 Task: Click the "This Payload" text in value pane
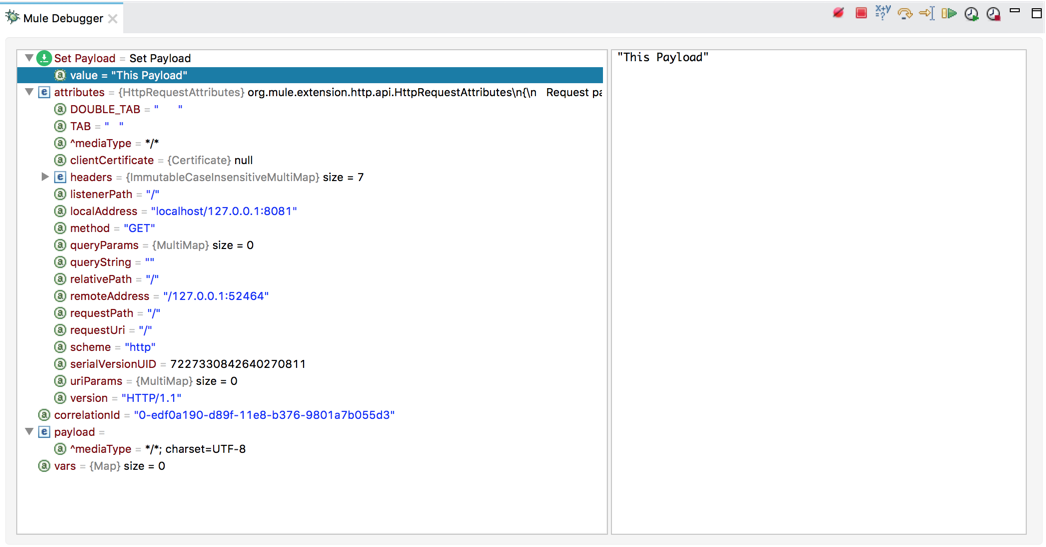(x=663, y=58)
